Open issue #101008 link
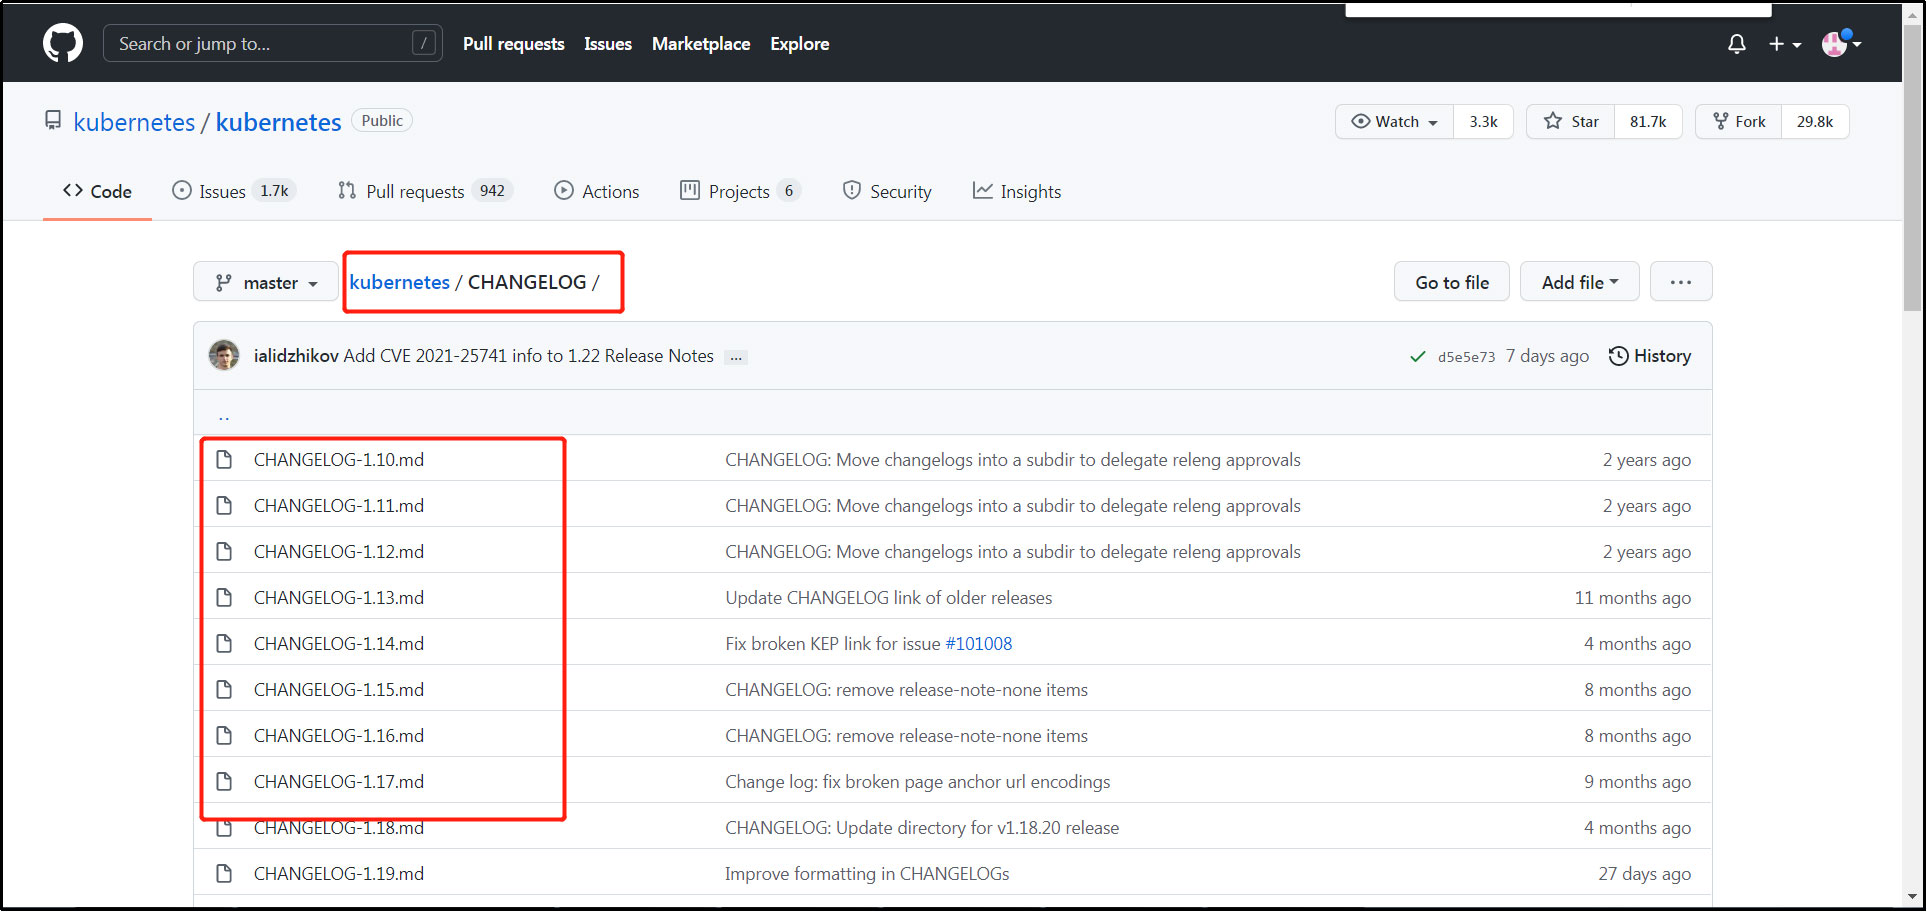Image resolution: width=1927 pixels, height=913 pixels. click(x=979, y=644)
